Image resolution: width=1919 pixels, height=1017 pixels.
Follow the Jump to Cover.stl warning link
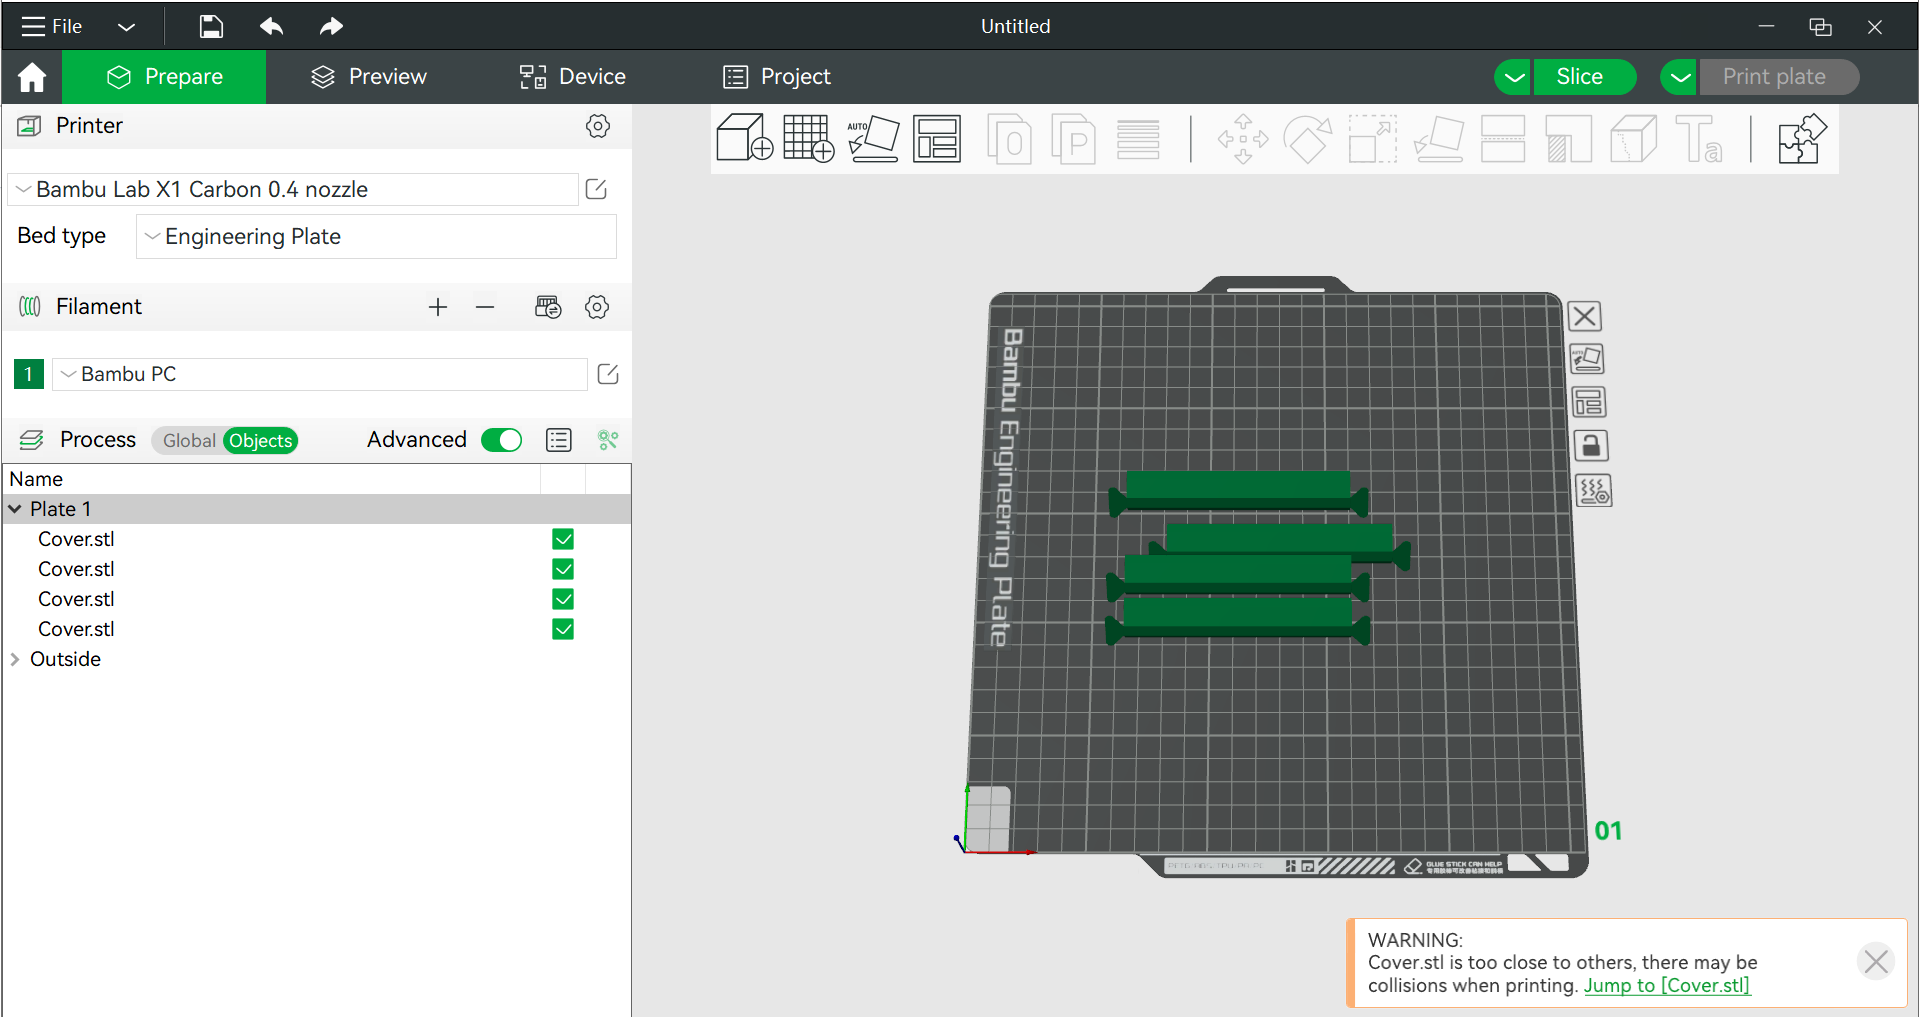pyautogui.click(x=1667, y=986)
